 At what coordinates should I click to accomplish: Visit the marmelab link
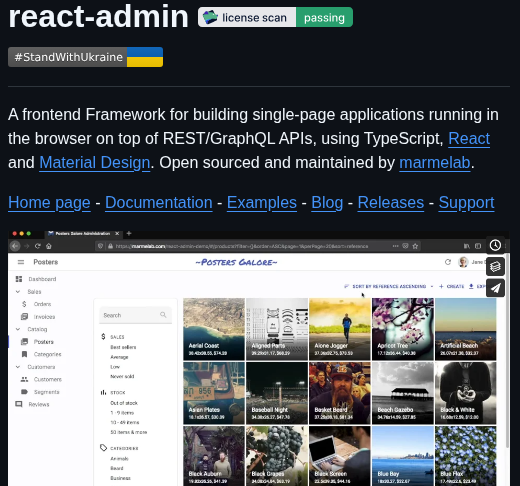tap(435, 163)
